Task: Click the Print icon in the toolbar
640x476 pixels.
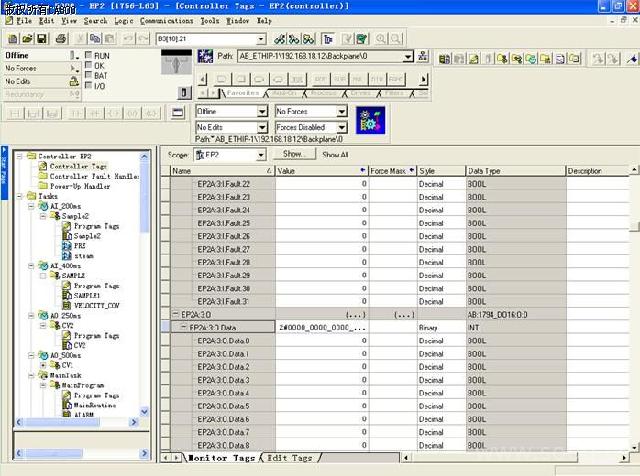Action: click(61, 38)
